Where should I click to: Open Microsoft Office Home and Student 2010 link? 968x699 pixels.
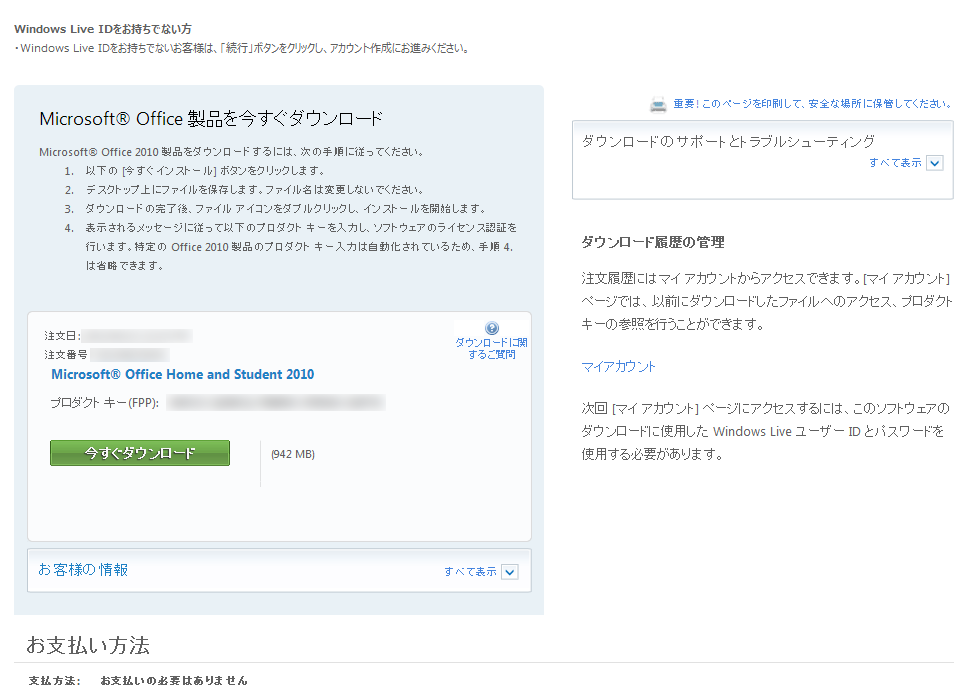tap(183, 374)
